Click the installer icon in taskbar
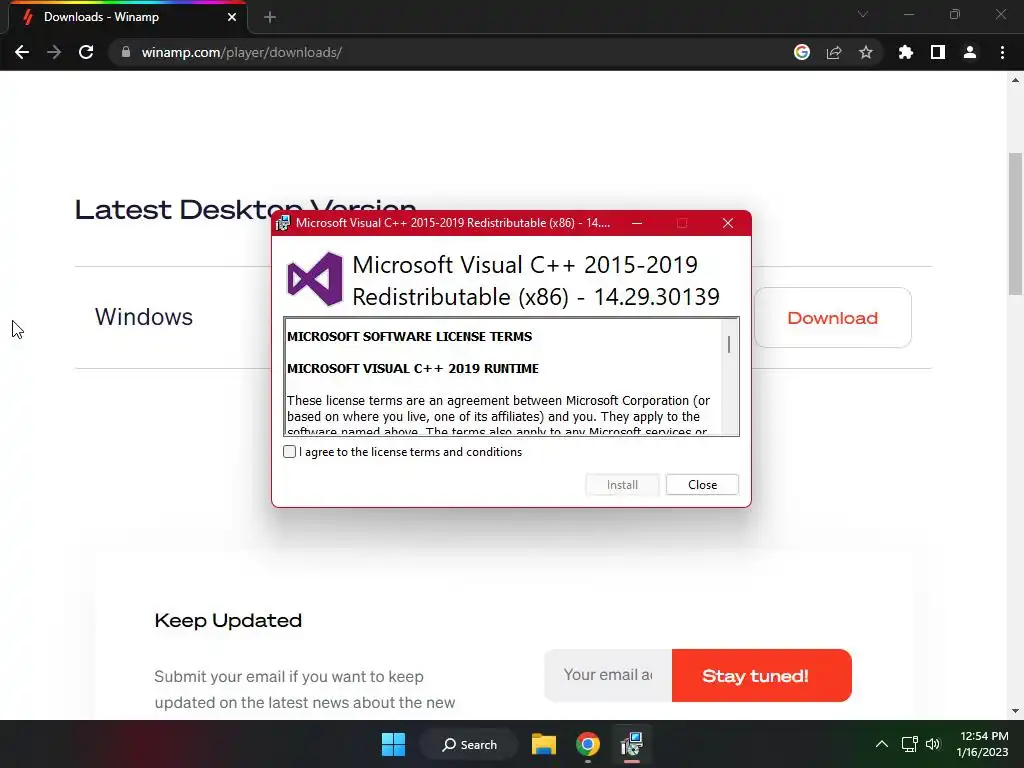The width and height of the screenshot is (1024, 768). tap(632, 744)
